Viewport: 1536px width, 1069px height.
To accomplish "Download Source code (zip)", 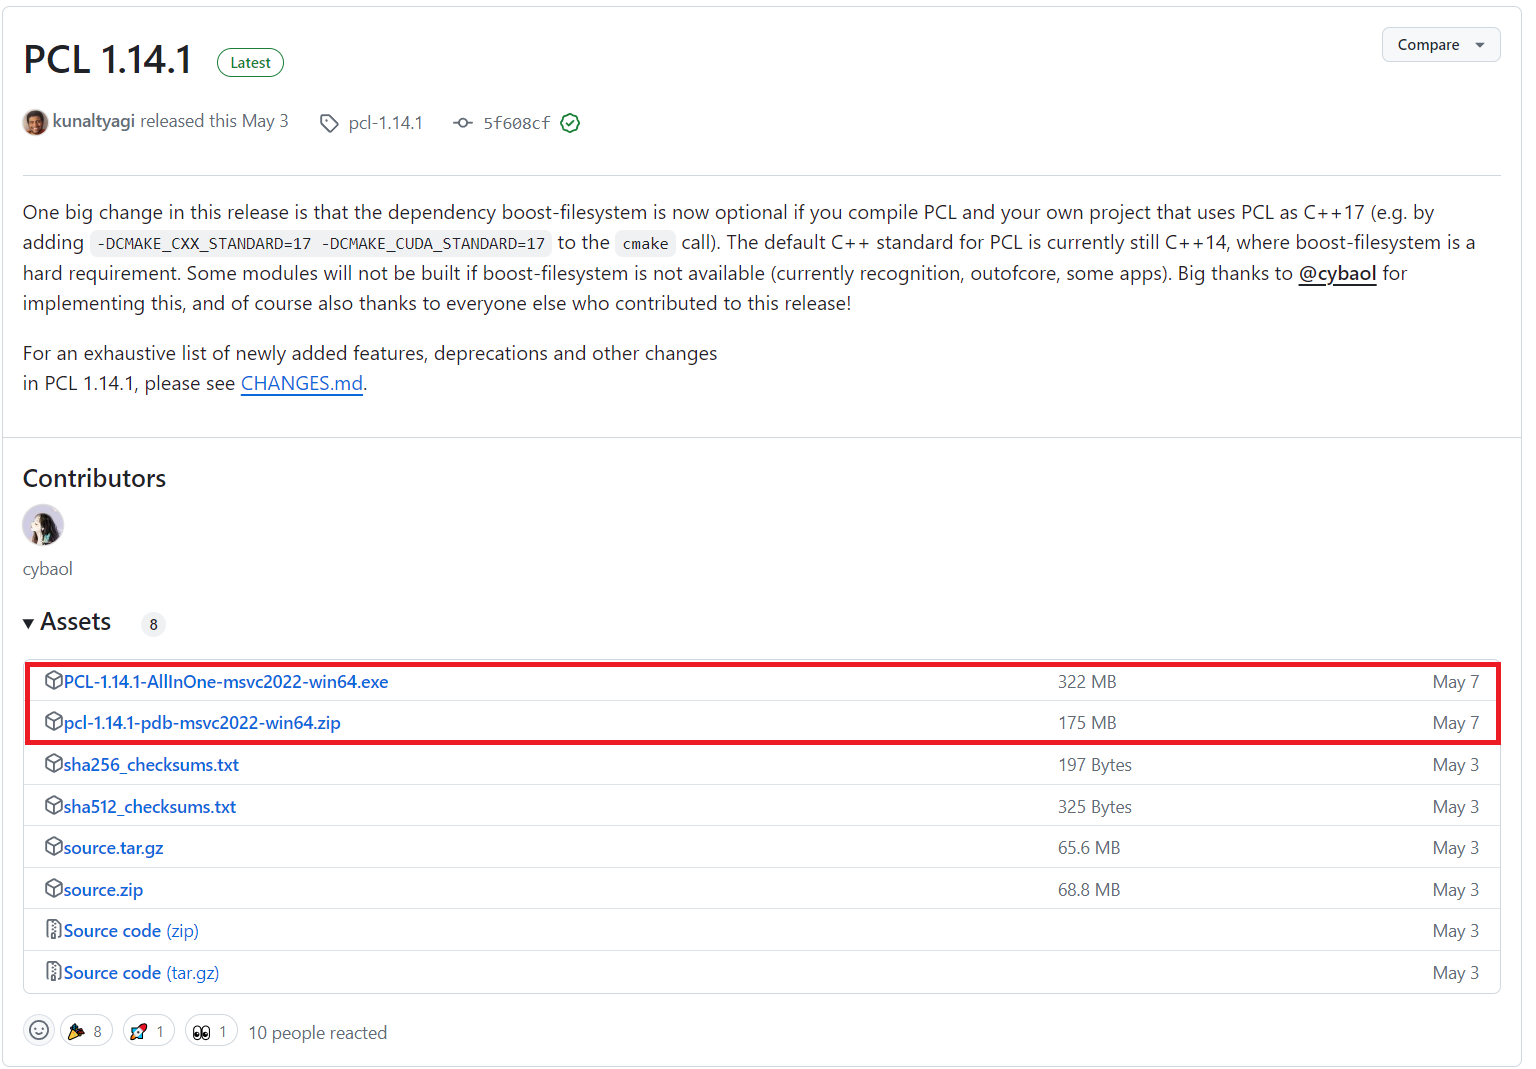I will click(x=131, y=931).
